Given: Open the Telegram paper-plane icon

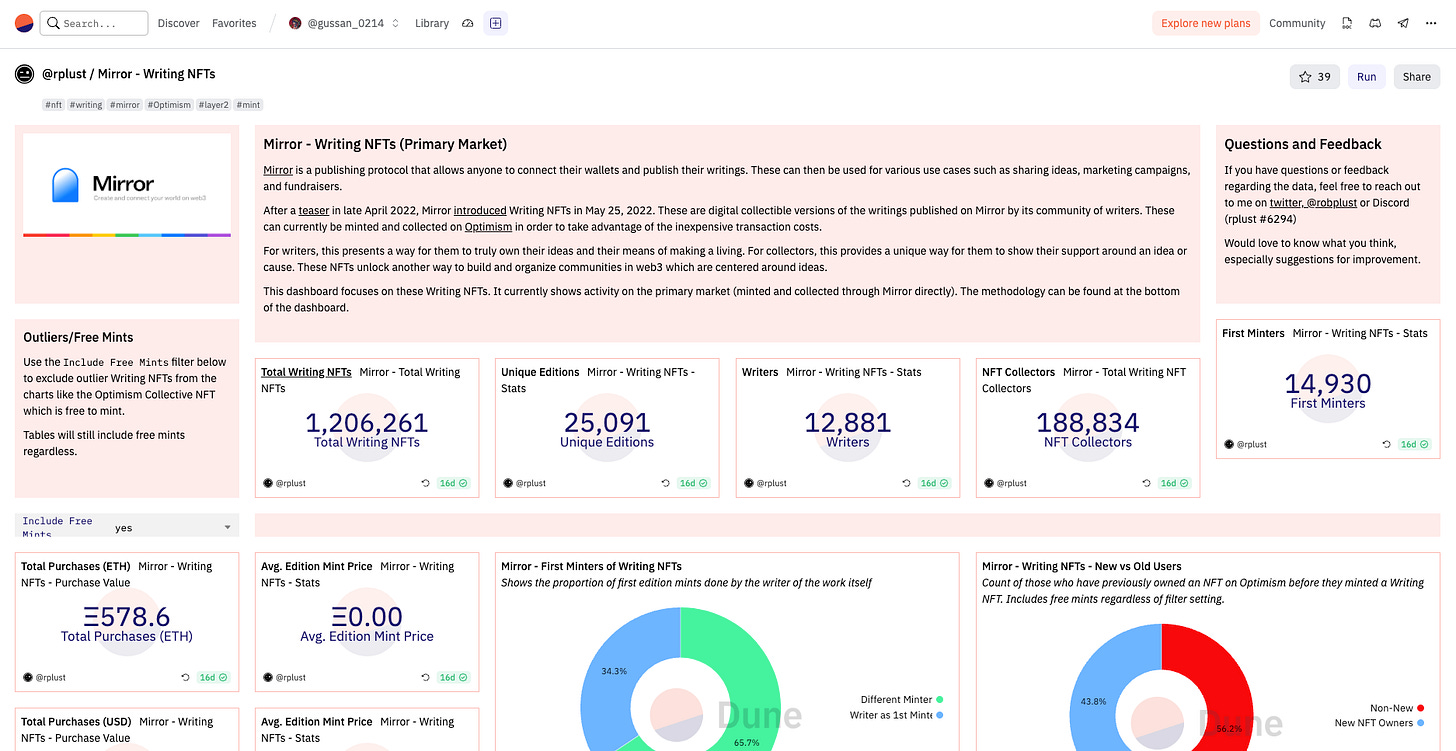Looking at the screenshot, I should pos(1403,23).
